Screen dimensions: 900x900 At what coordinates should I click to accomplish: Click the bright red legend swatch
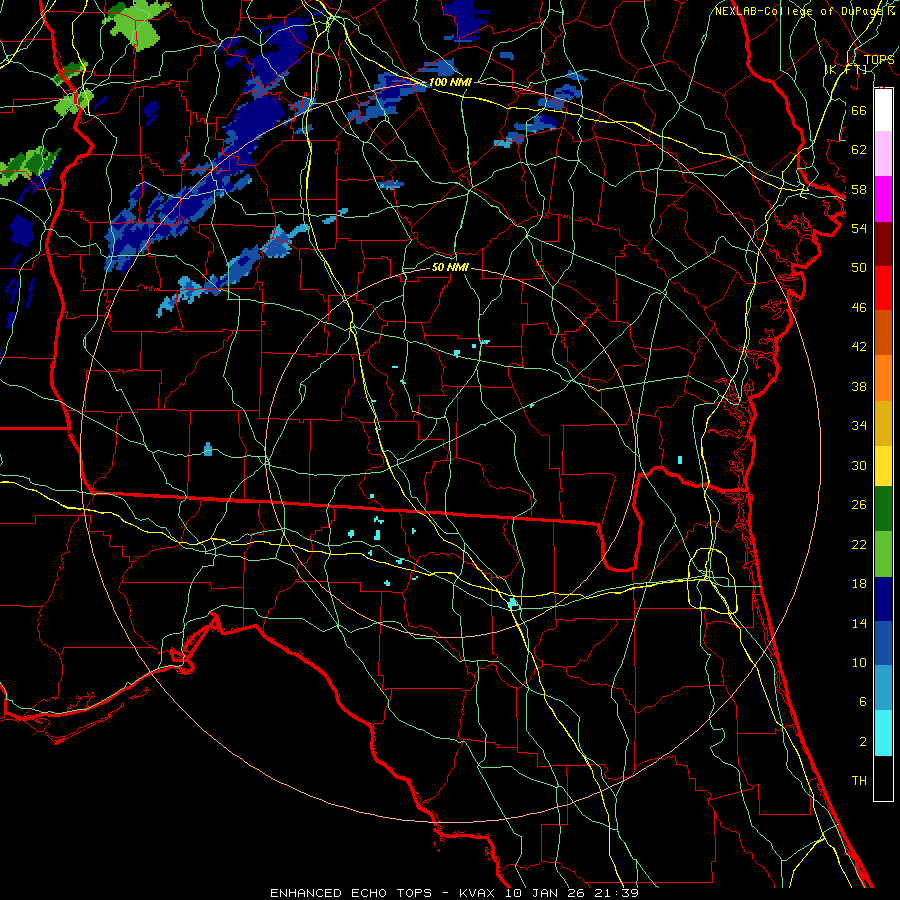883,288
